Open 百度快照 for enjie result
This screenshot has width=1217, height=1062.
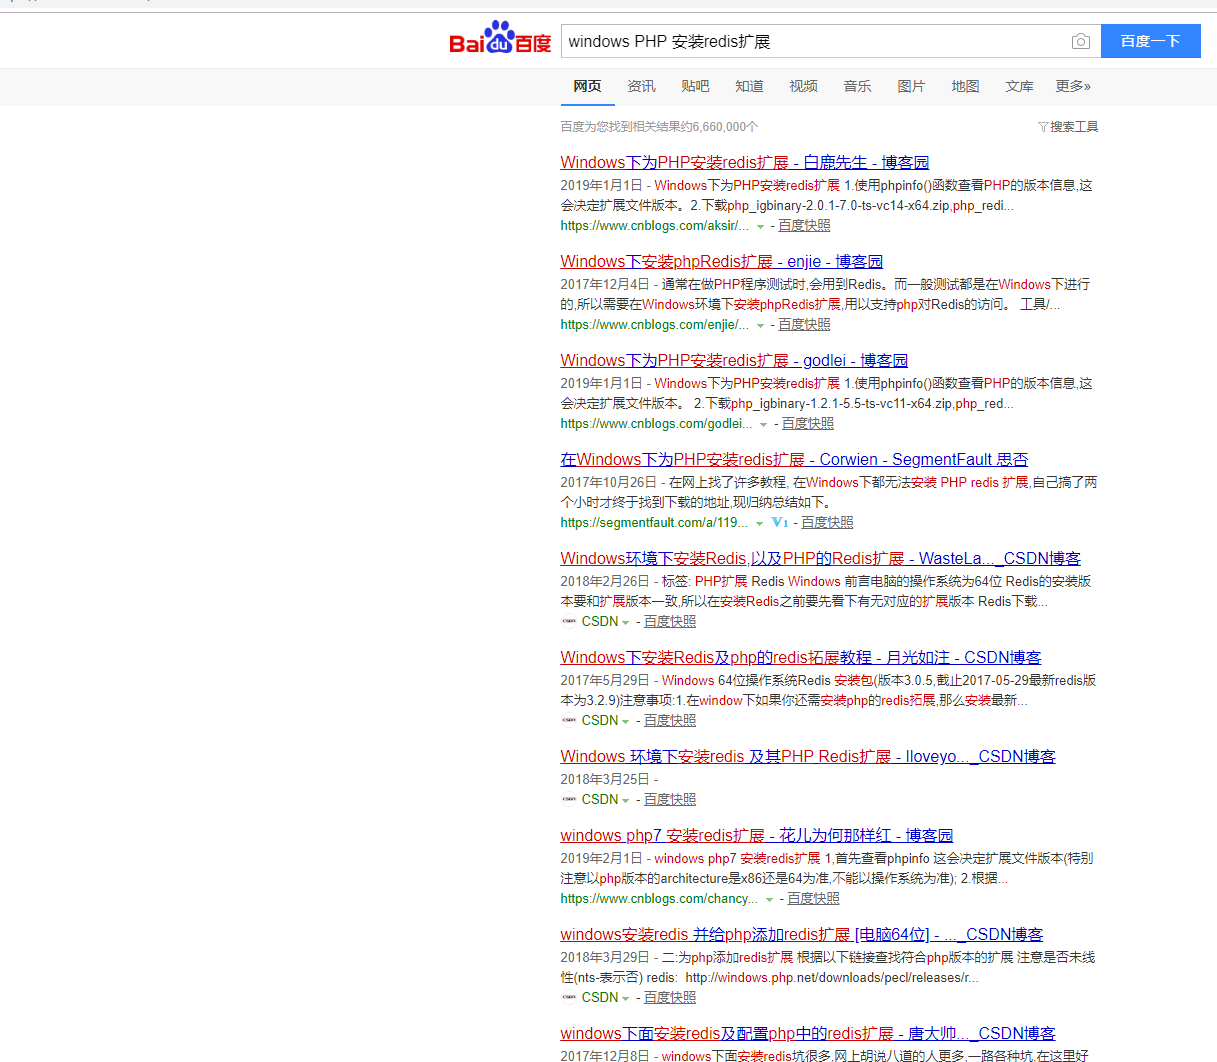point(804,325)
